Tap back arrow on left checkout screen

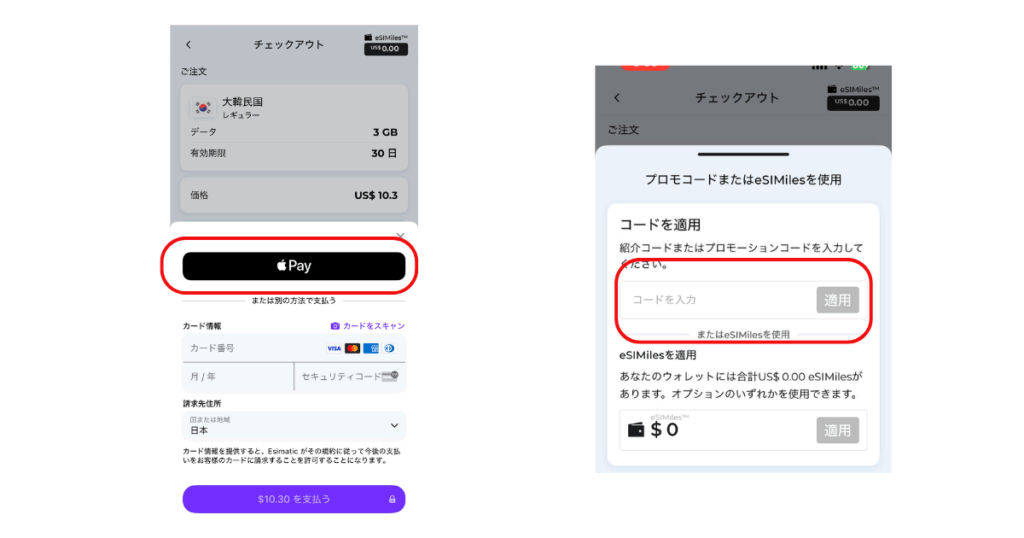tap(188, 44)
